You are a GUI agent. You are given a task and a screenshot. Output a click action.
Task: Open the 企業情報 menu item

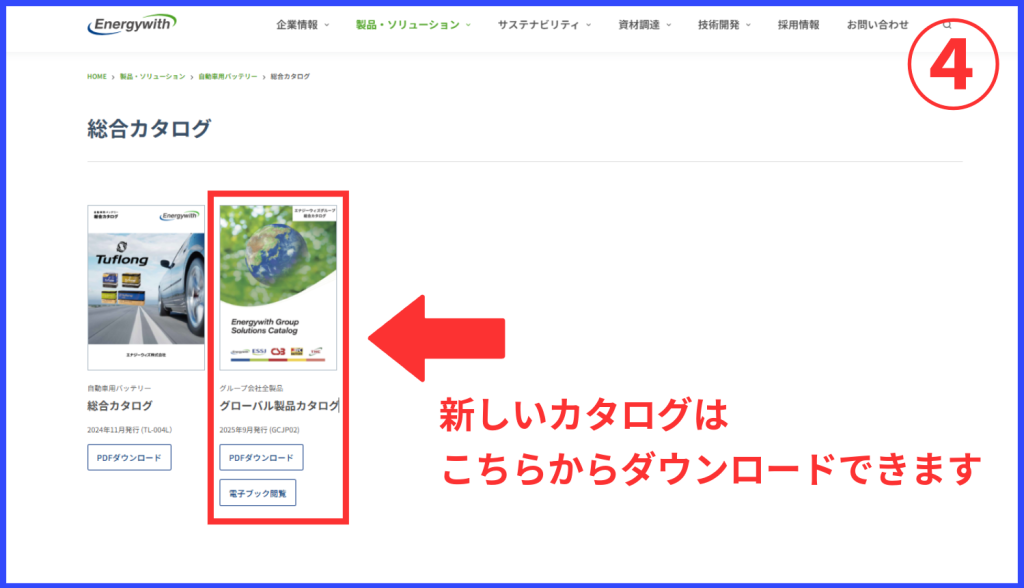click(297, 25)
